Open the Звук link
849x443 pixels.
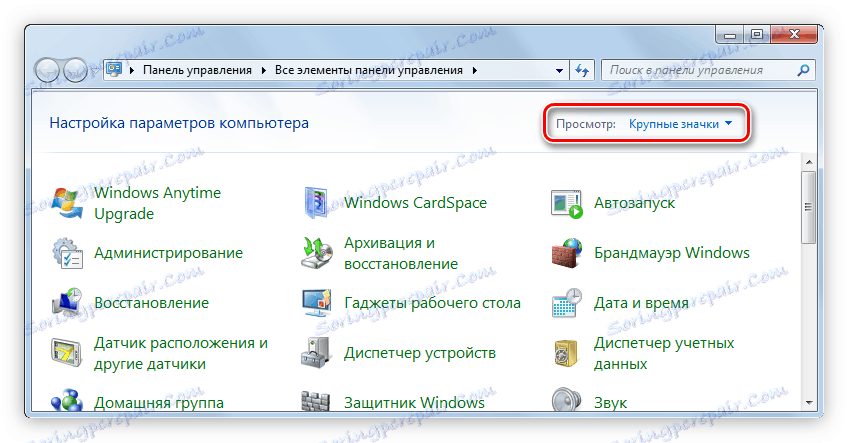click(x=610, y=403)
